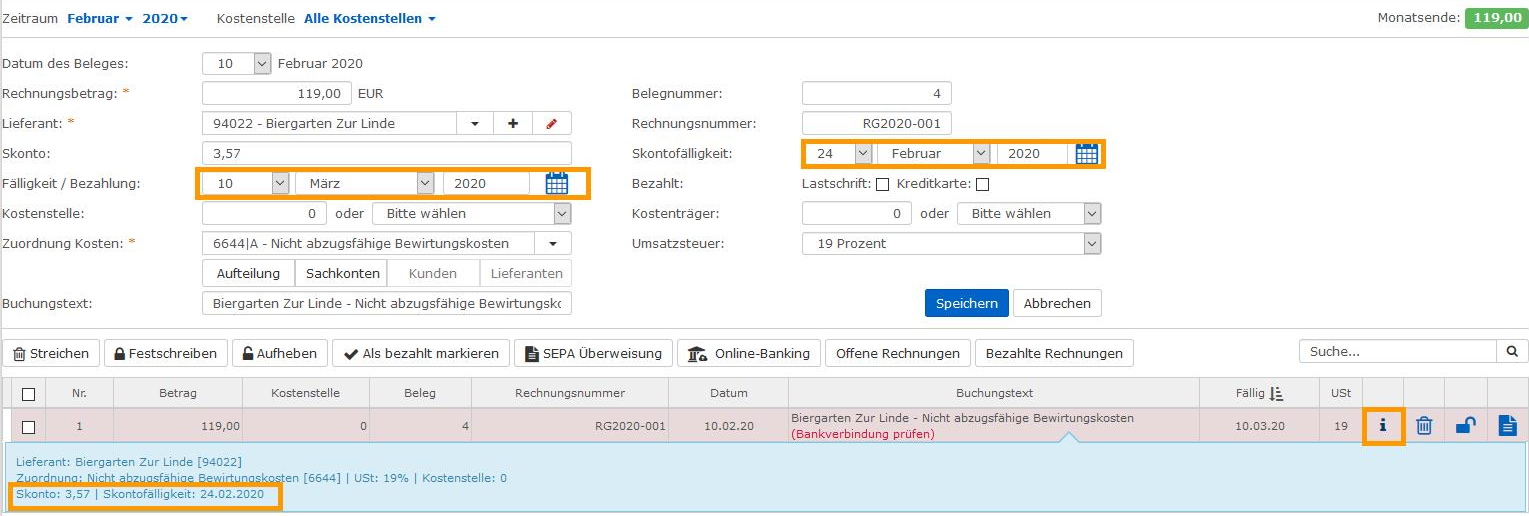Switch to Kunden tab
The image size is (1529, 516).
pos(433,273)
